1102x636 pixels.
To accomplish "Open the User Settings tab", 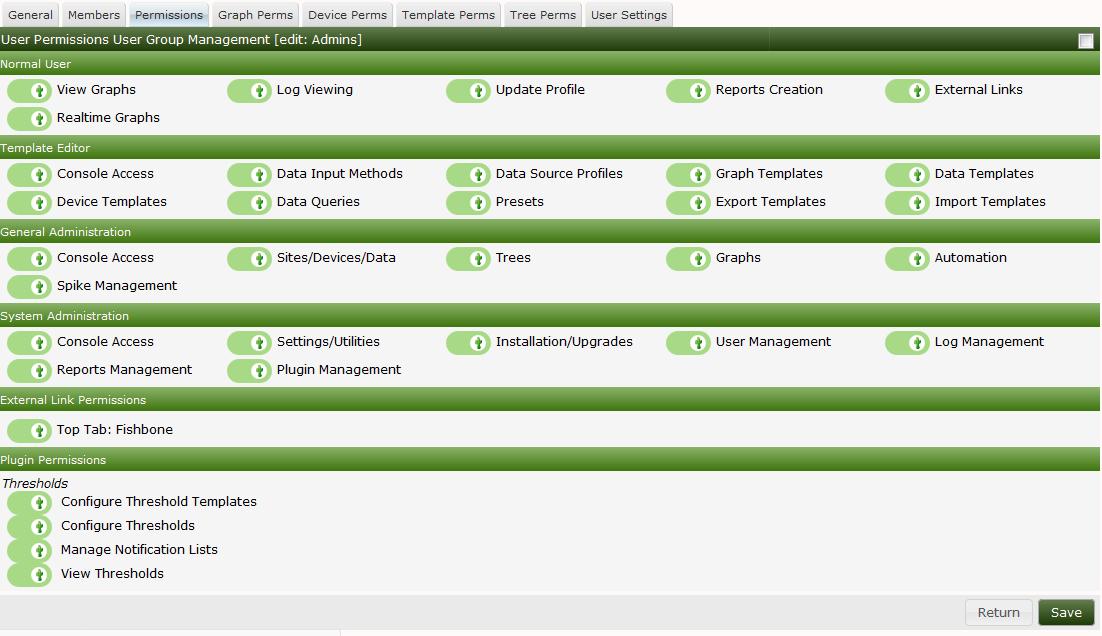I will point(628,14).
